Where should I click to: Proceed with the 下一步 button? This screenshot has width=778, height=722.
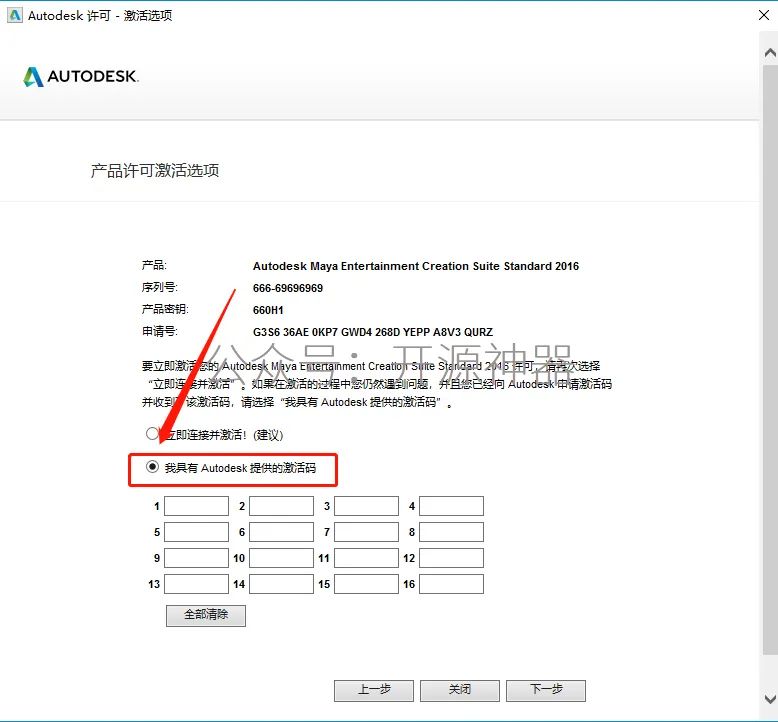pyautogui.click(x=546, y=690)
